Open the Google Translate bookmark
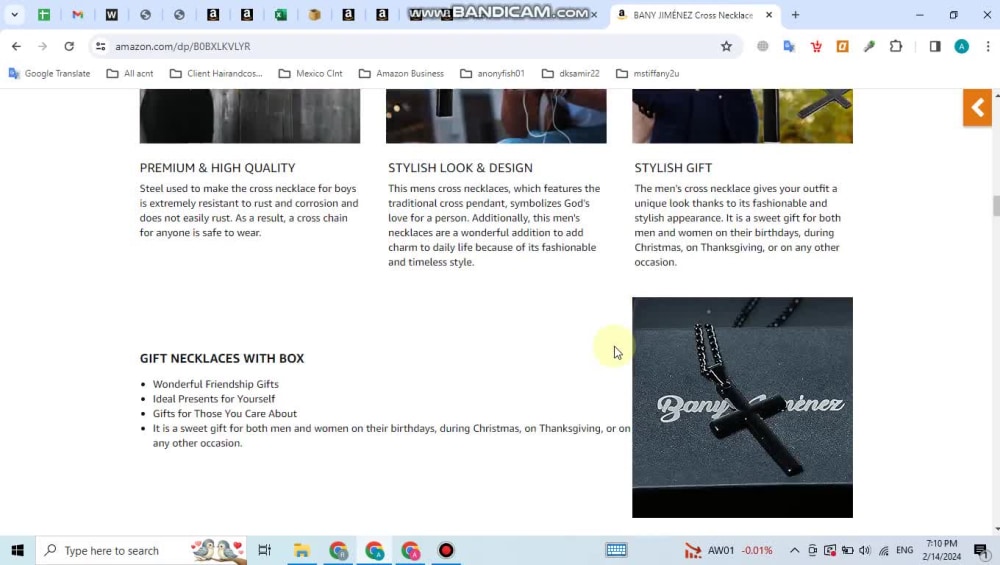The image size is (1000, 565). click(x=49, y=73)
